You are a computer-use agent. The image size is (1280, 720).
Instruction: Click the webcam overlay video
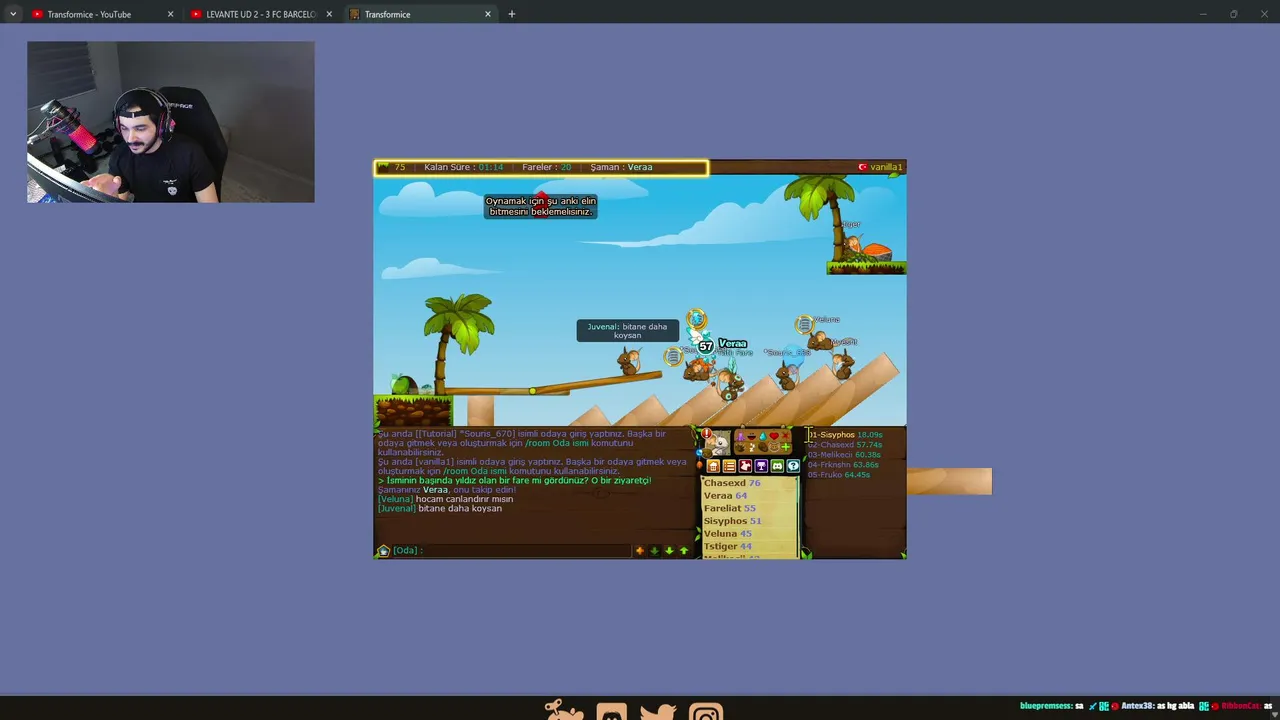click(x=171, y=122)
